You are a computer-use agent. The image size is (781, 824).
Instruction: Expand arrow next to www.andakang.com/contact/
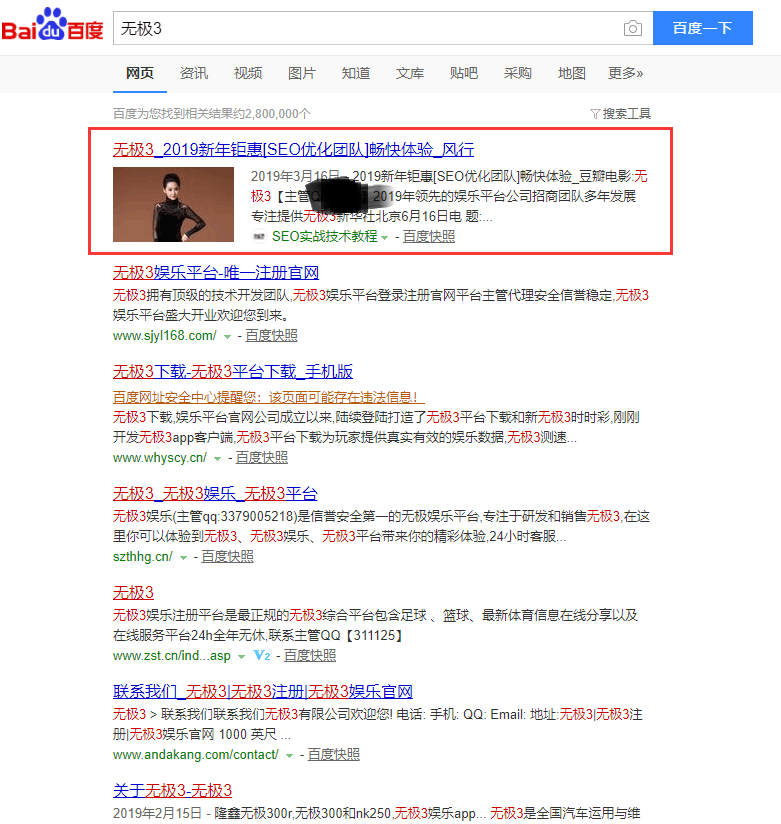tap(289, 755)
